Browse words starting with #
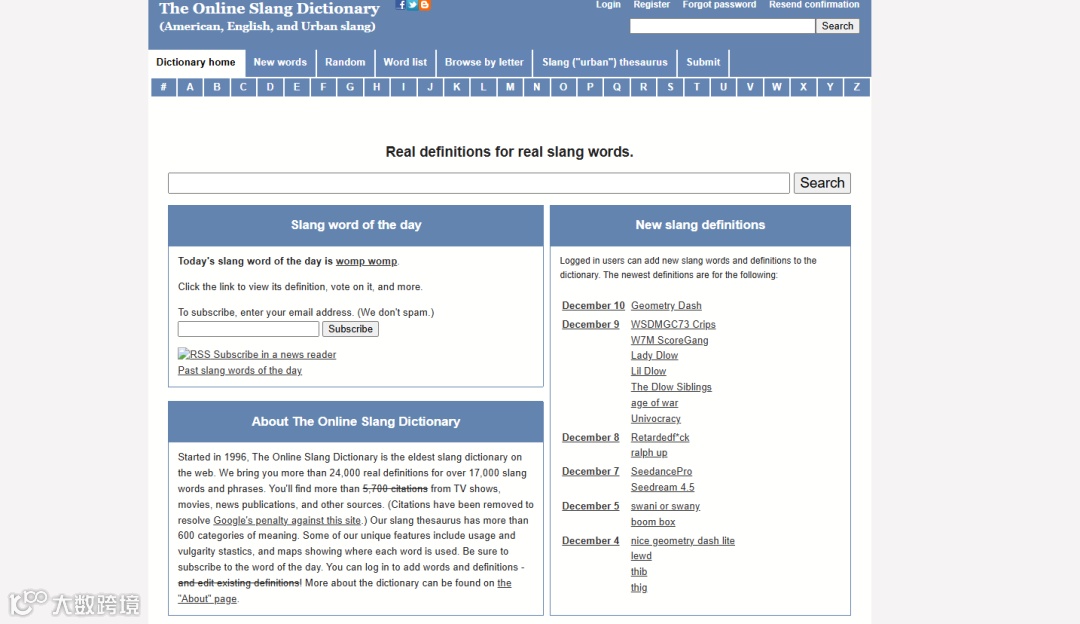The height and width of the screenshot is (624, 1080). (x=163, y=87)
